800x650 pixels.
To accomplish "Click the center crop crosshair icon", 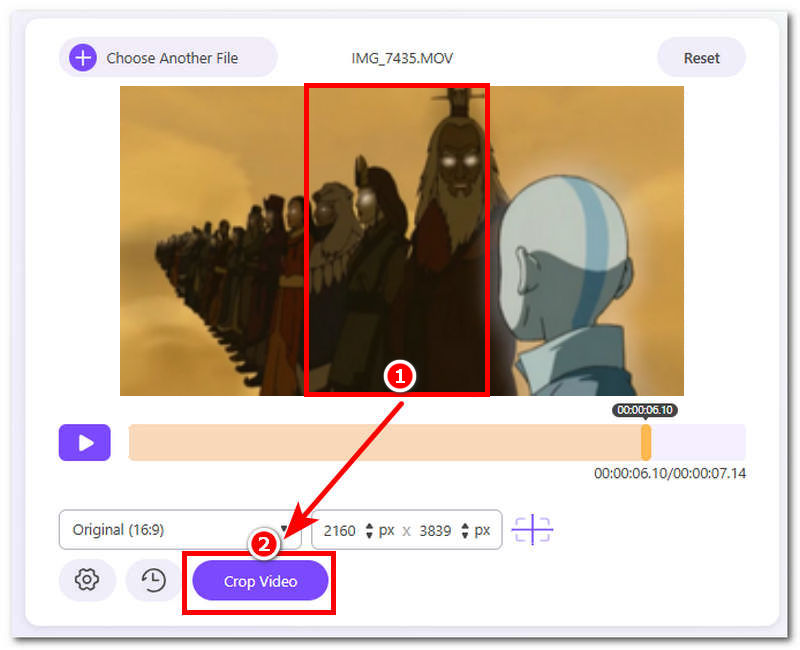I will [532, 530].
